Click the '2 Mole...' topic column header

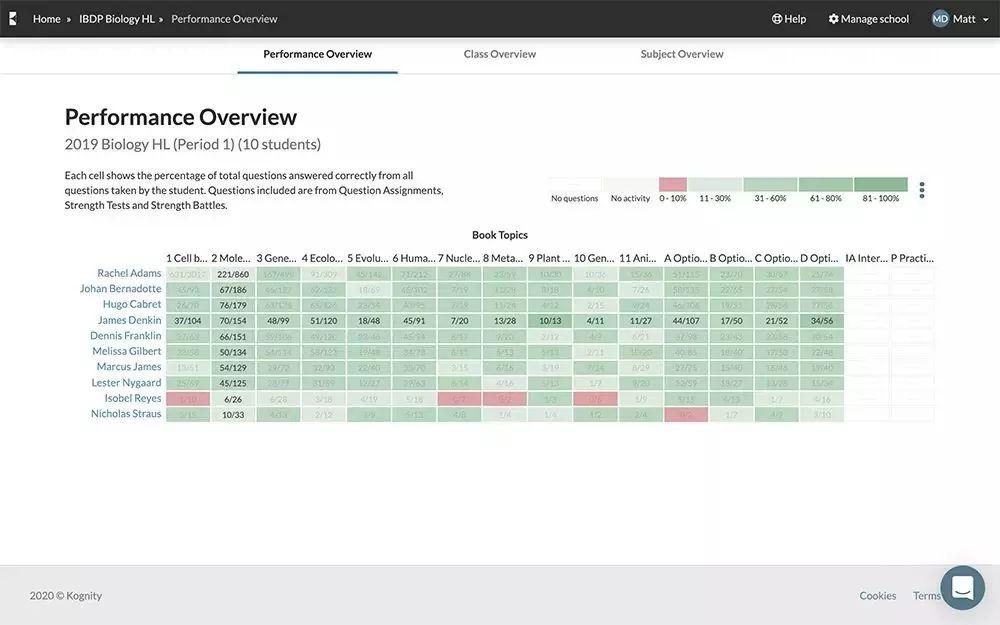231,258
